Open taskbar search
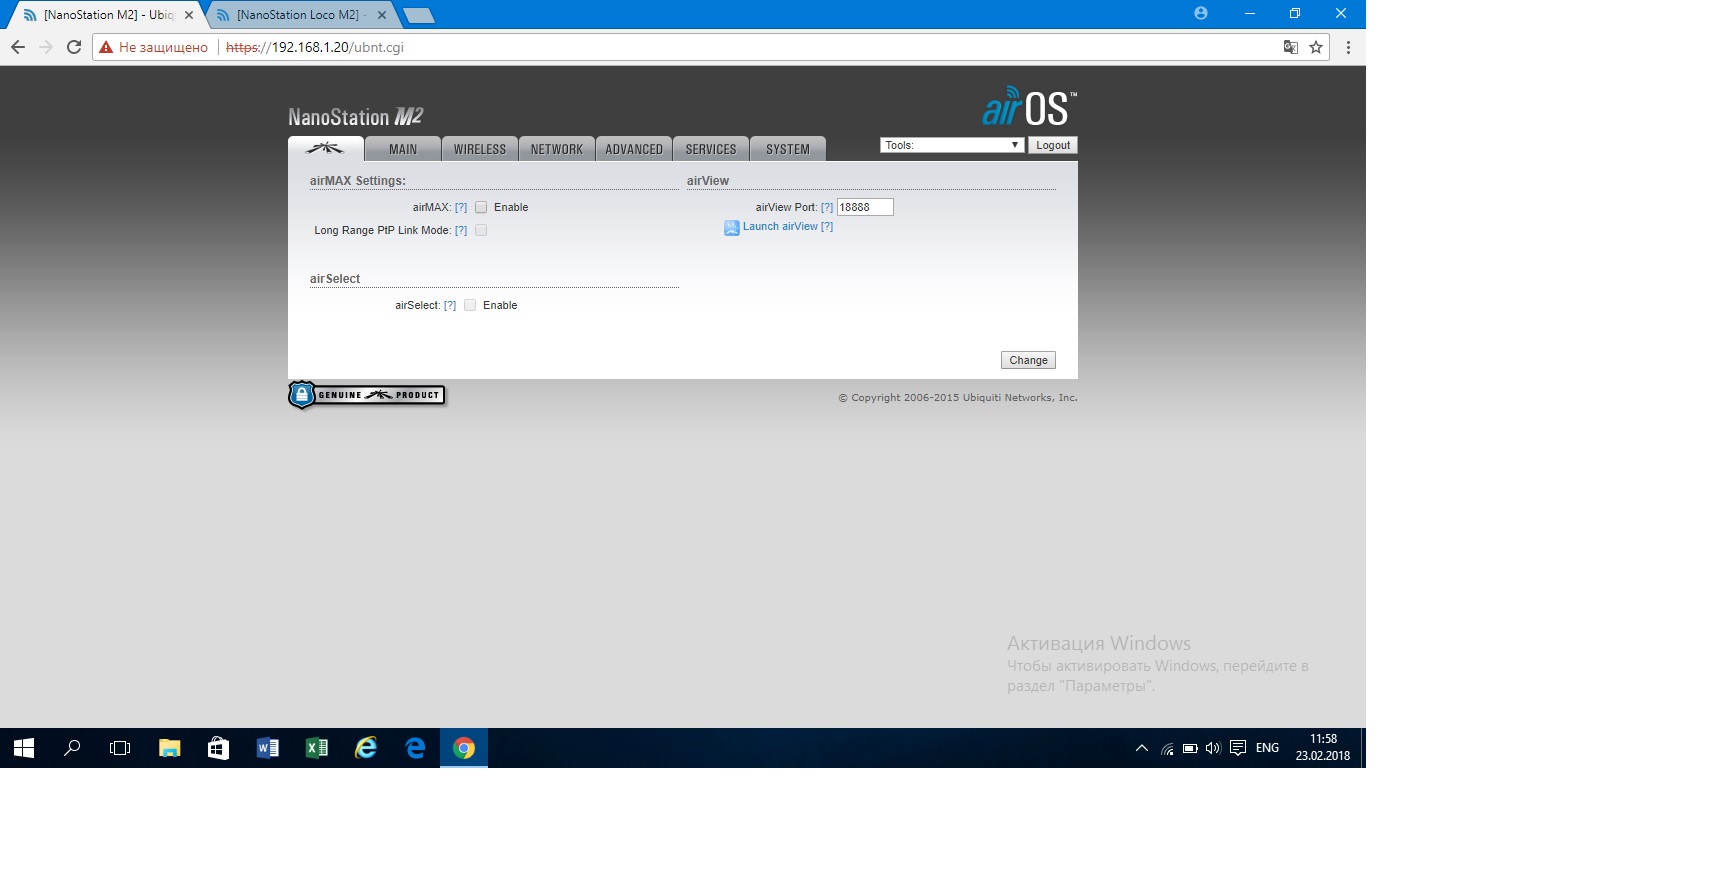This screenshot has height=876, width=1720. tap(72, 748)
